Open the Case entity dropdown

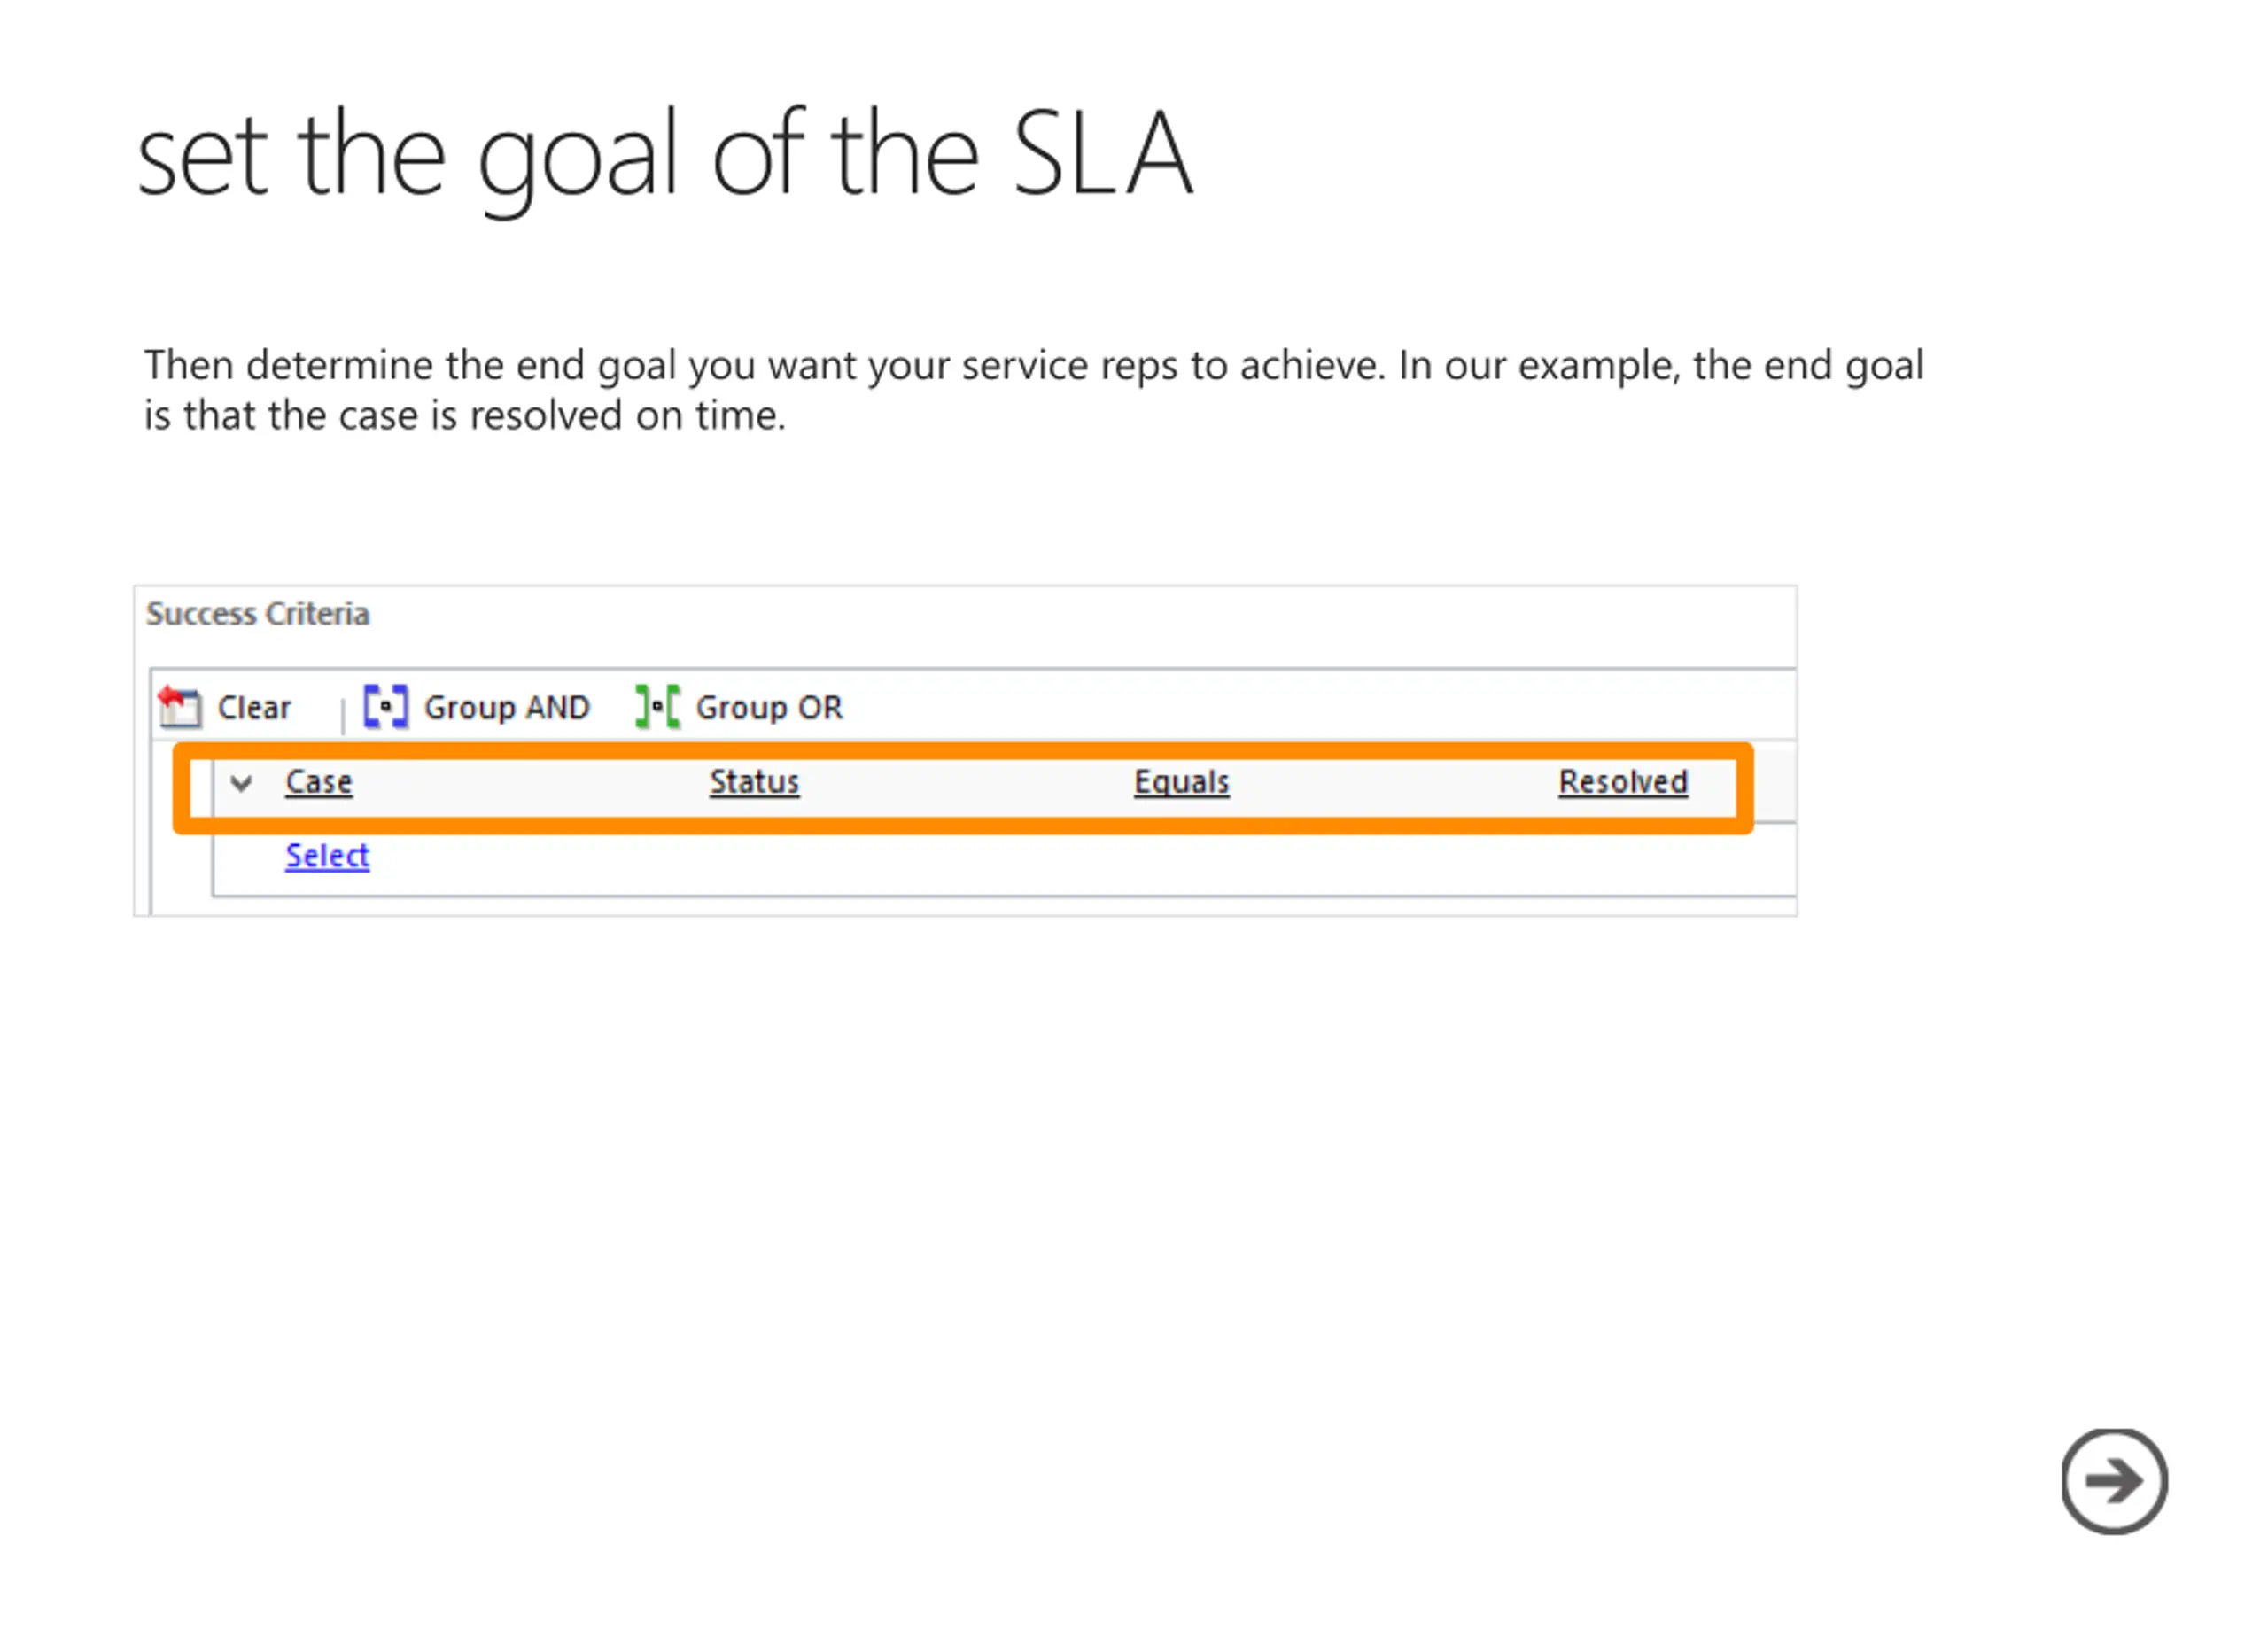(x=318, y=782)
